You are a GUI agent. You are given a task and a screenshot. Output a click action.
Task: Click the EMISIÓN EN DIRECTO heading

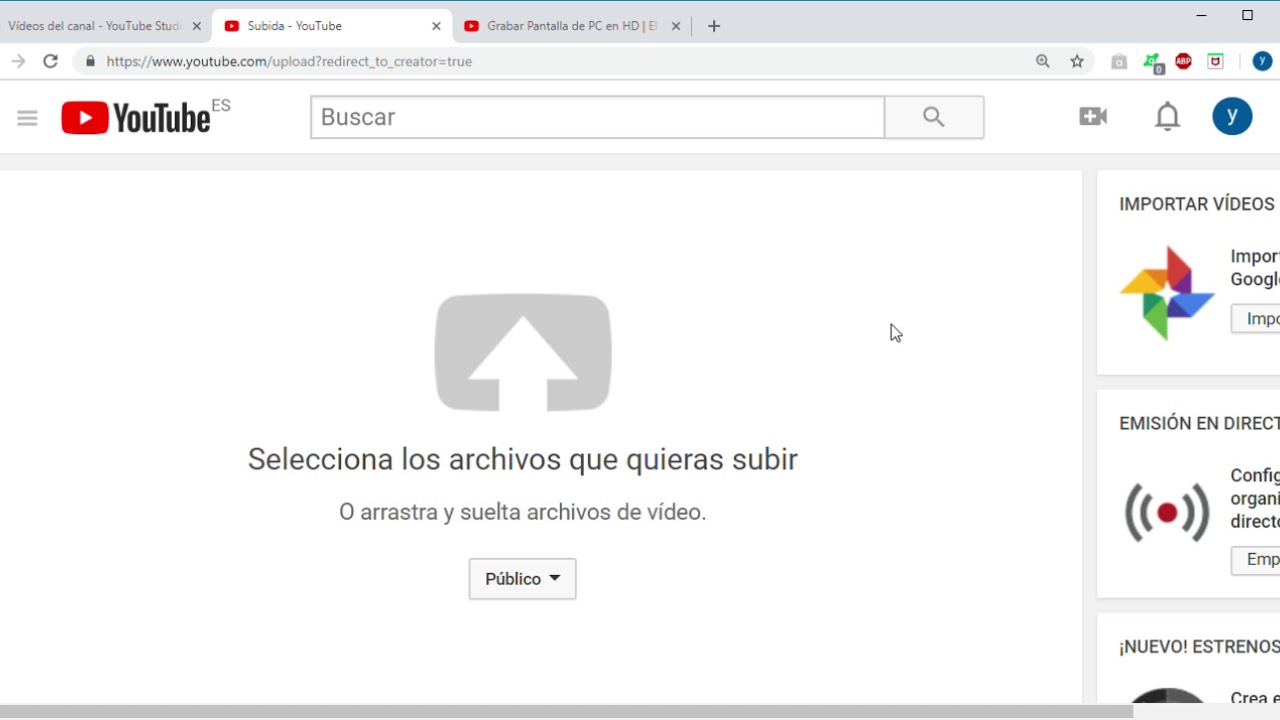click(x=1199, y=423)
